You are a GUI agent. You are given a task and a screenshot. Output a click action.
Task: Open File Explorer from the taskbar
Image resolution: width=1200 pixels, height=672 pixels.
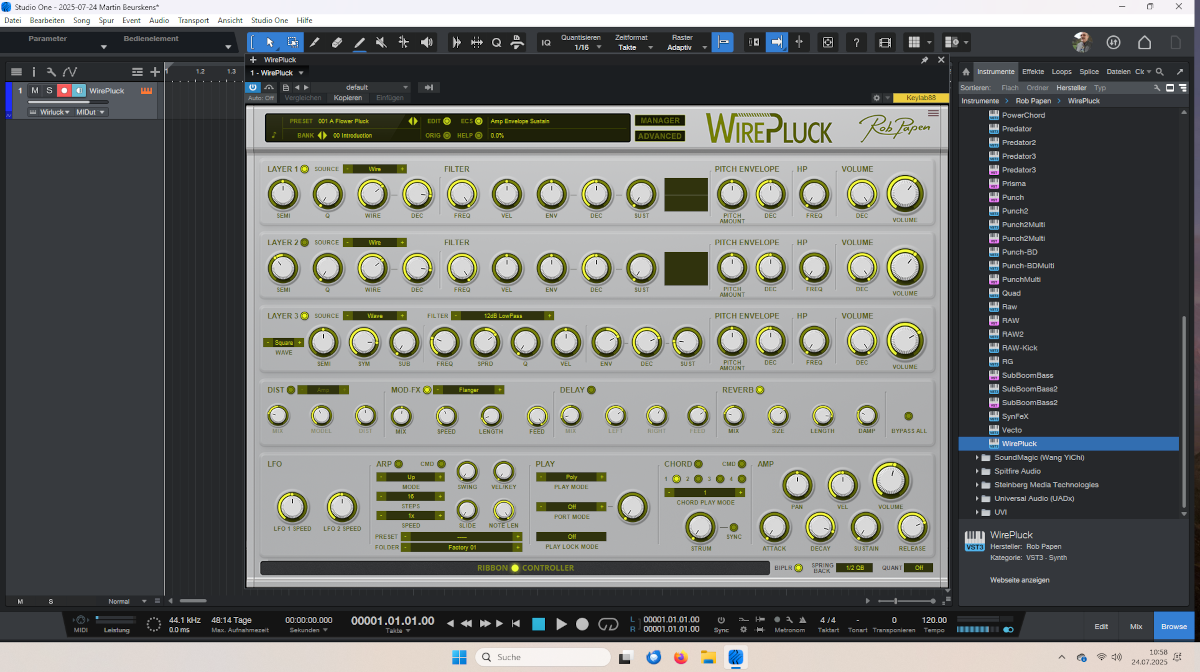coord(708,657)
